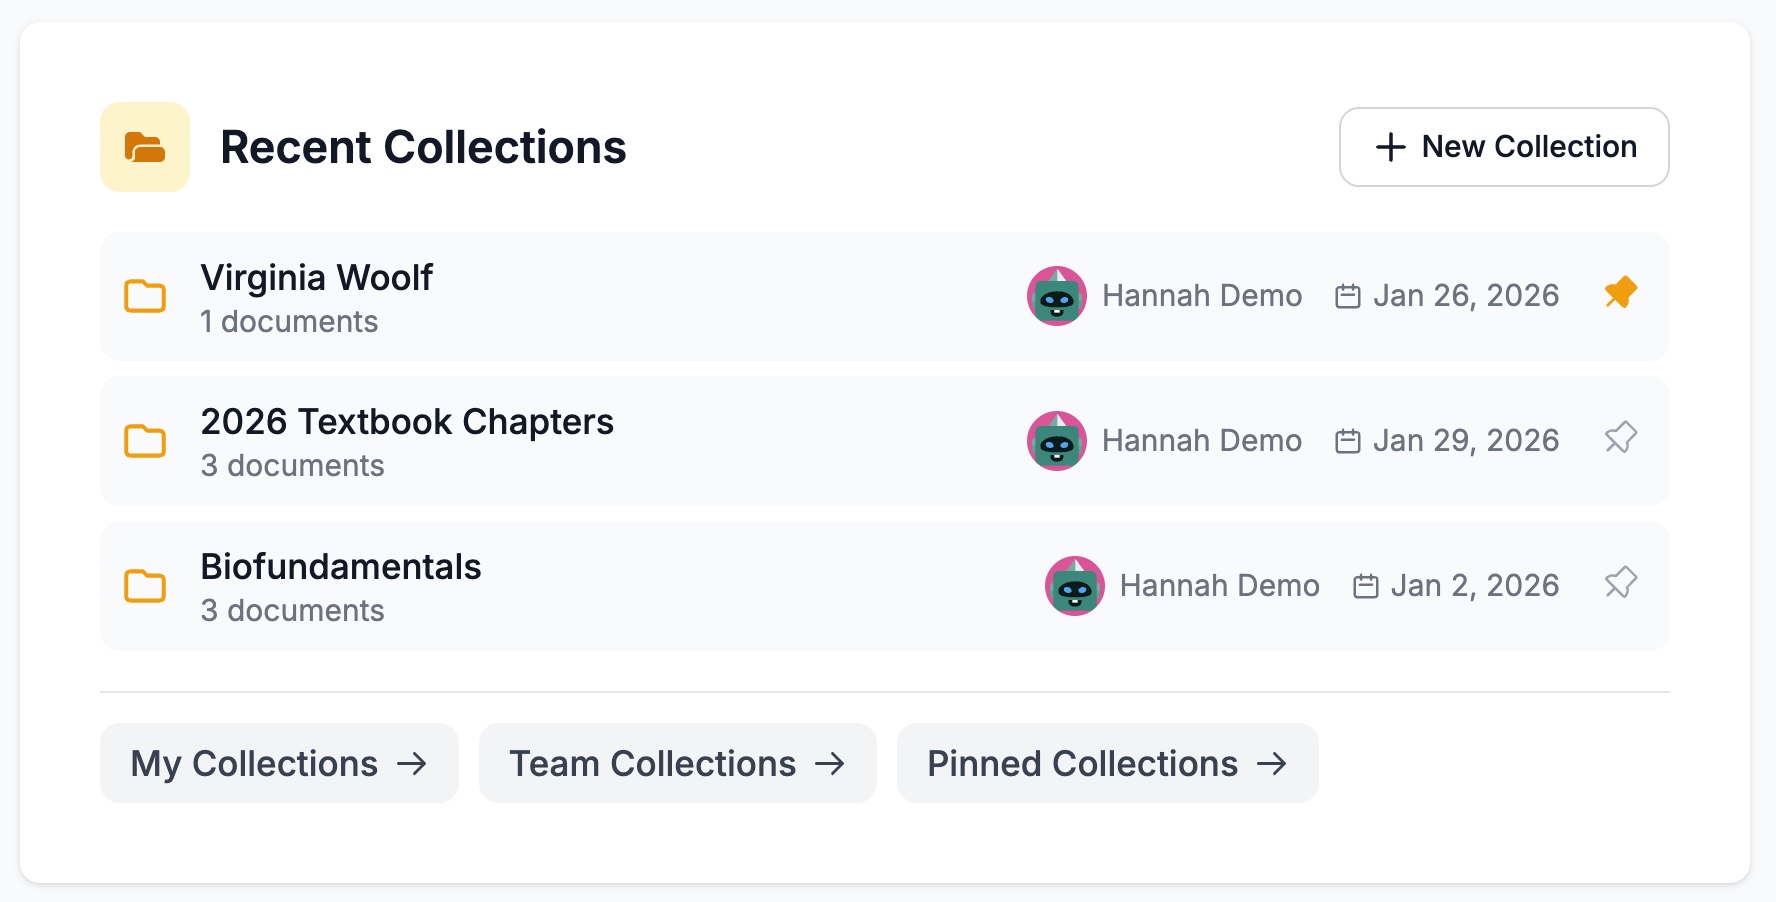Open the Virginia Woolf collection title
The image size is (1776, 902).
click(x=316, y=277)
